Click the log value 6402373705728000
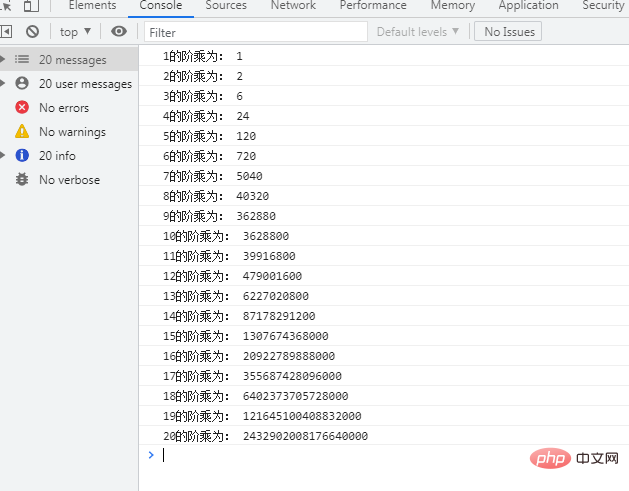 pos(295,396)
